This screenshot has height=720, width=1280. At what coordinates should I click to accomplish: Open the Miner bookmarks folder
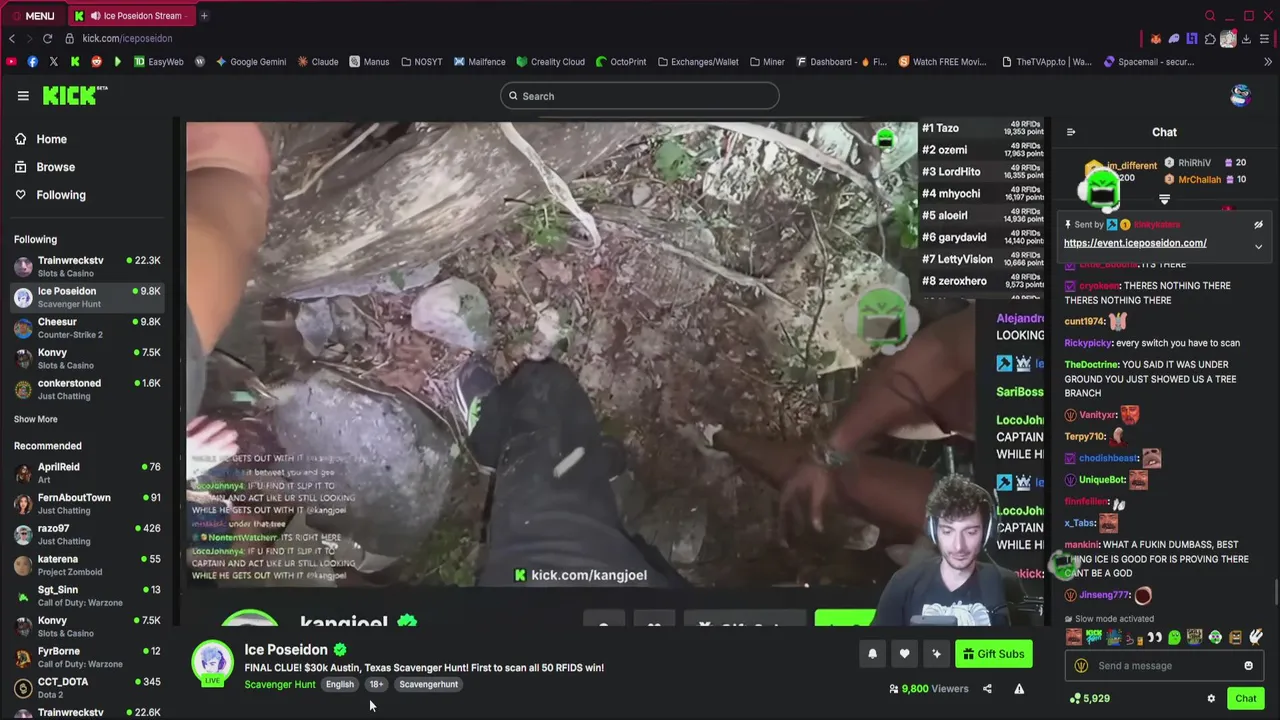click(766, 62)
